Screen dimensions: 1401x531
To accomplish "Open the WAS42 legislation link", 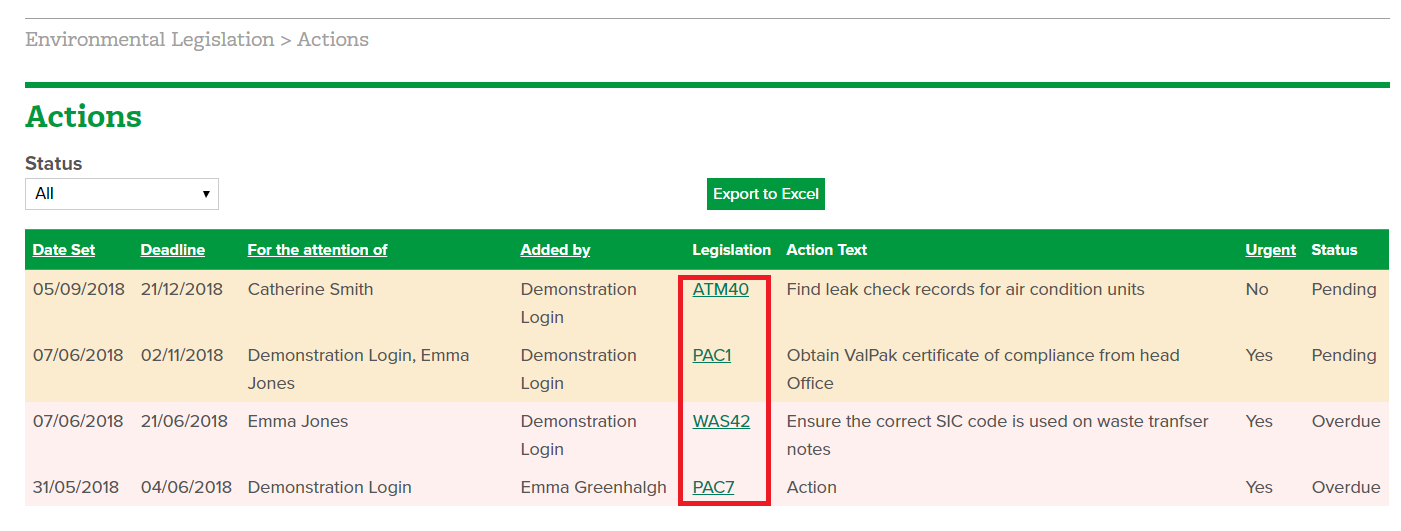I will 721,422.
